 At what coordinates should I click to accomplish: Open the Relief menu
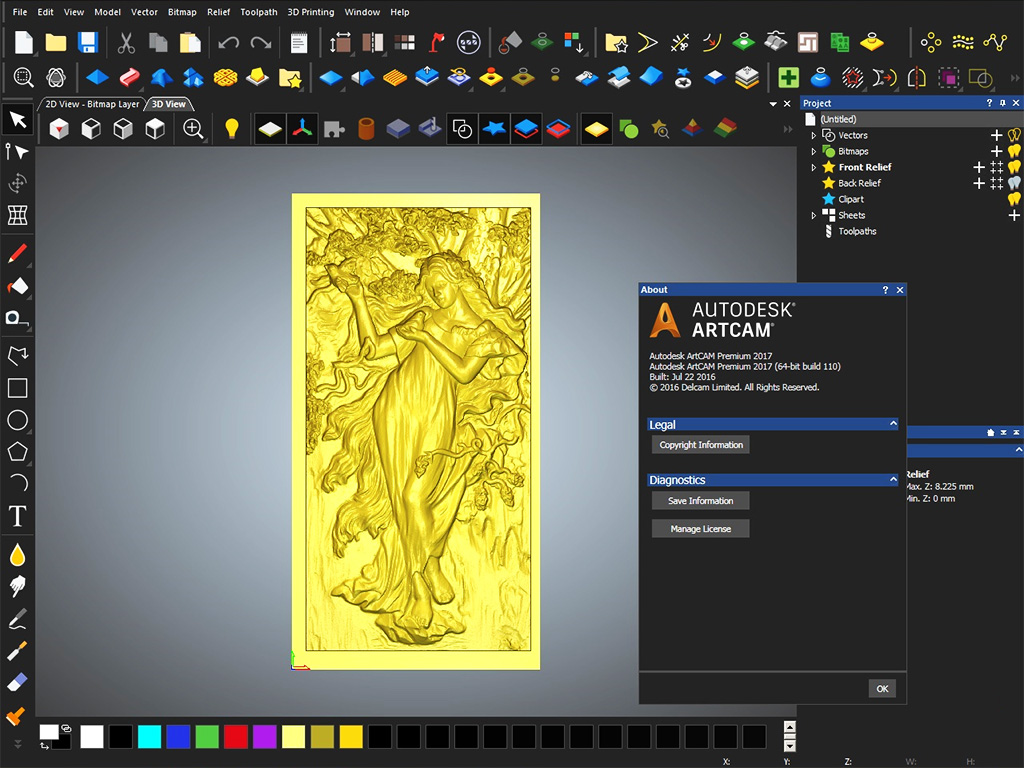point(218,11)
